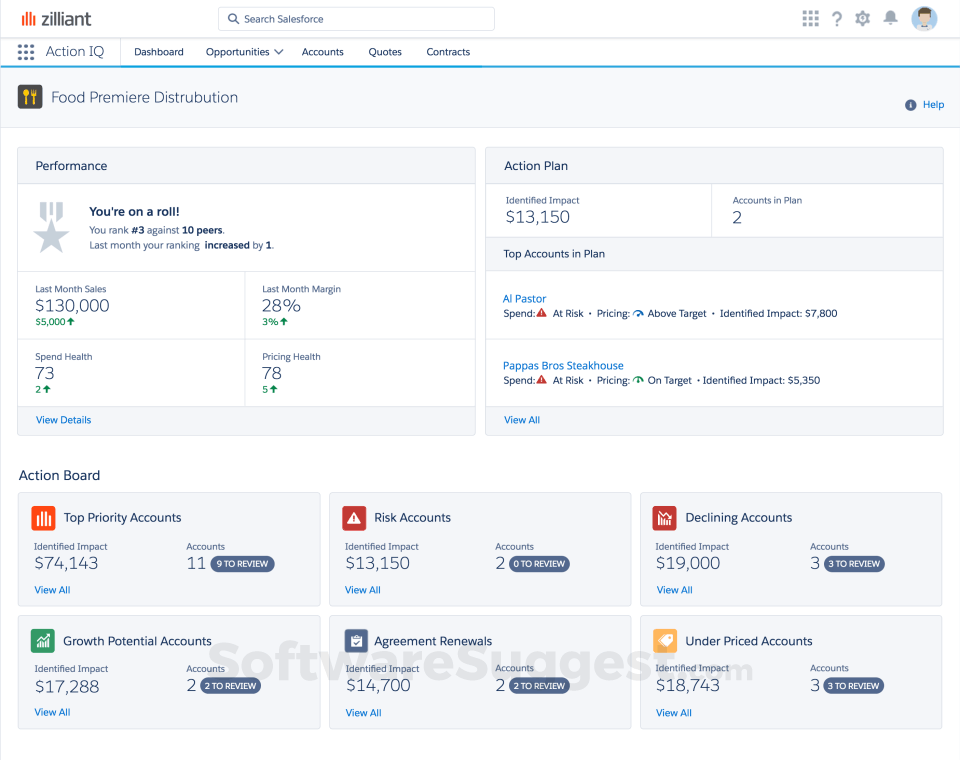Open the notifications bell
The height and width of the screenshot is (760, 960).
click(x=889, y=18)
